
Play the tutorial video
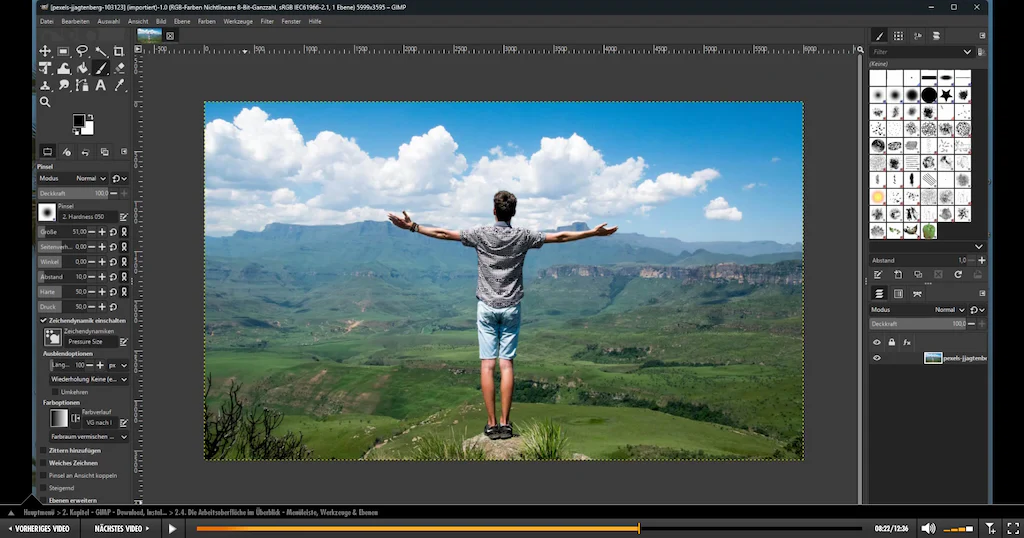[172, 529]
